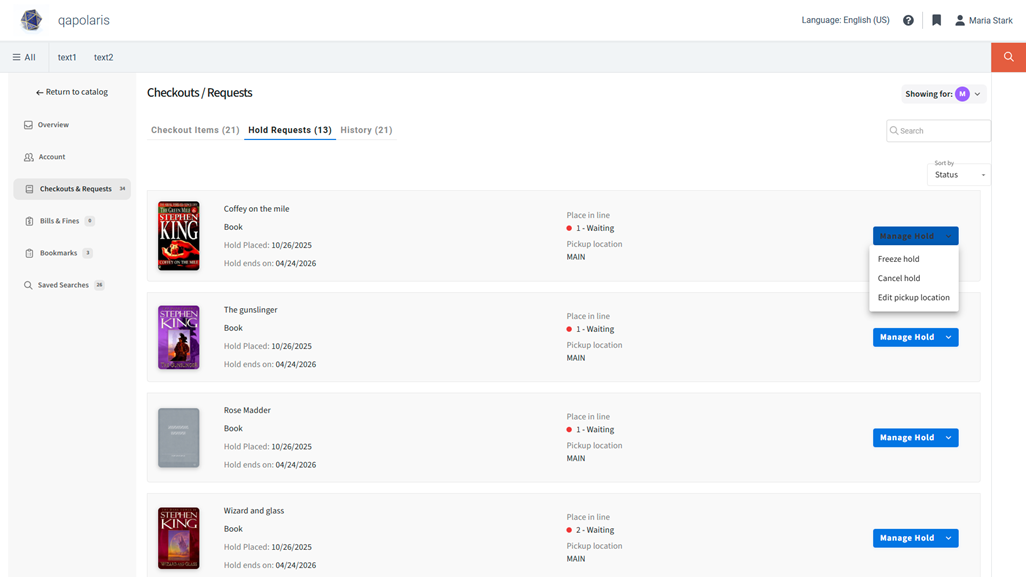Click the orange search magnifier button
Viewport: 1026px width, 577px height.
pos(1008,57)
